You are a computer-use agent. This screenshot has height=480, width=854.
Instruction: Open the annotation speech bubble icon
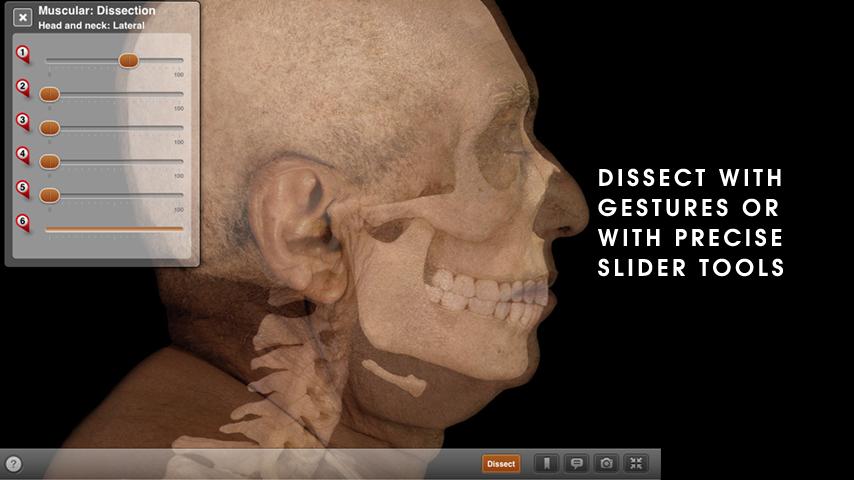click(x=576, y=464)
